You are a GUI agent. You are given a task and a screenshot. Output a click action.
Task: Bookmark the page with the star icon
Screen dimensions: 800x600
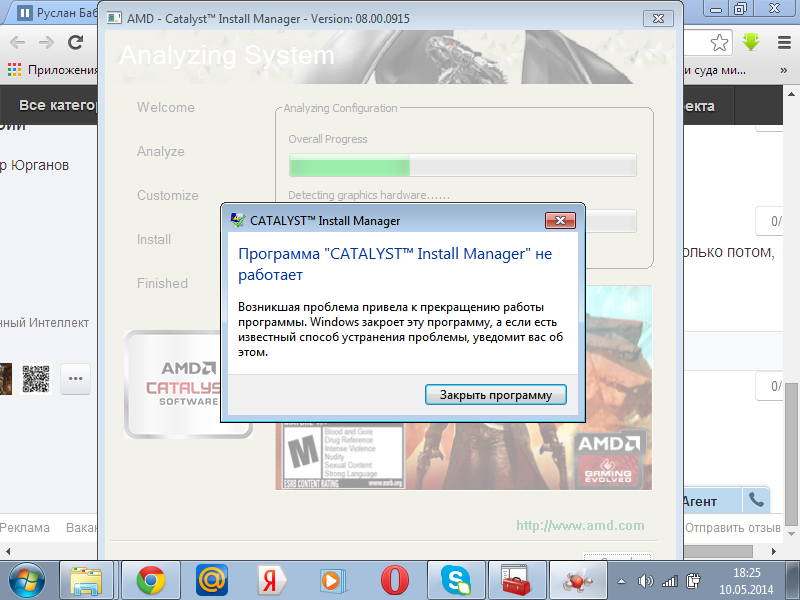tap(719, 43)
